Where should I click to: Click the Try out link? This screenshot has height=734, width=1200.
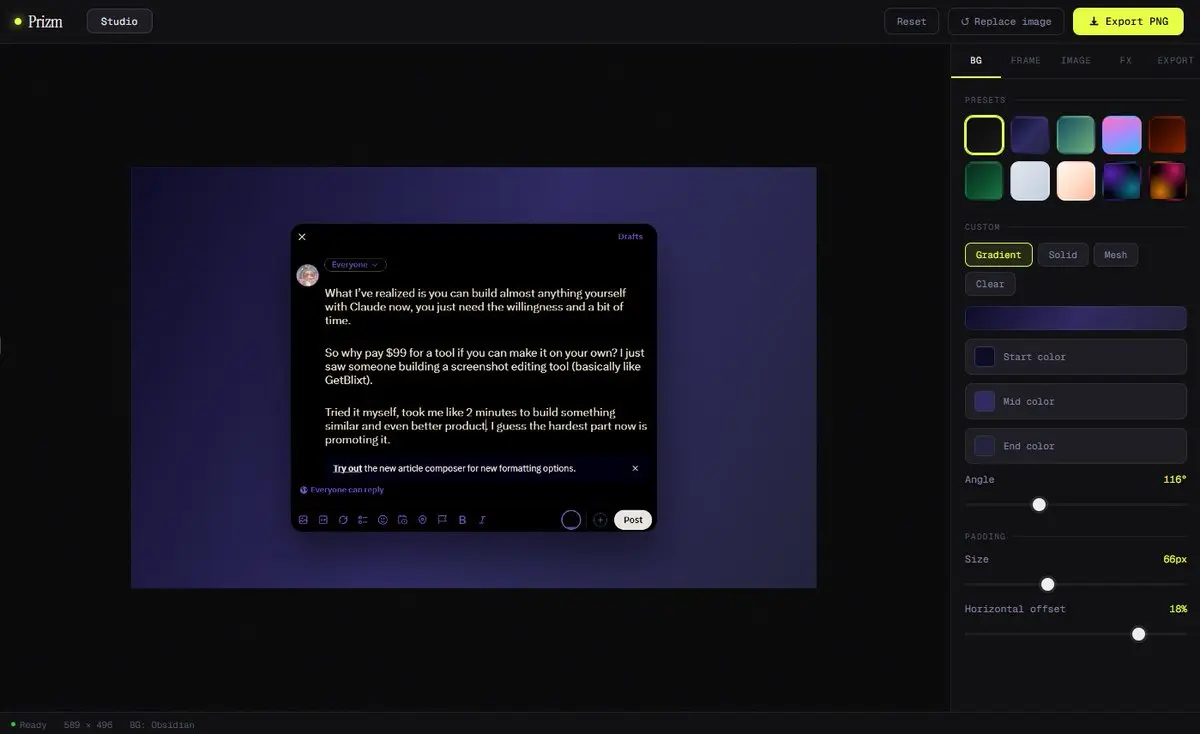pos(347,468)
